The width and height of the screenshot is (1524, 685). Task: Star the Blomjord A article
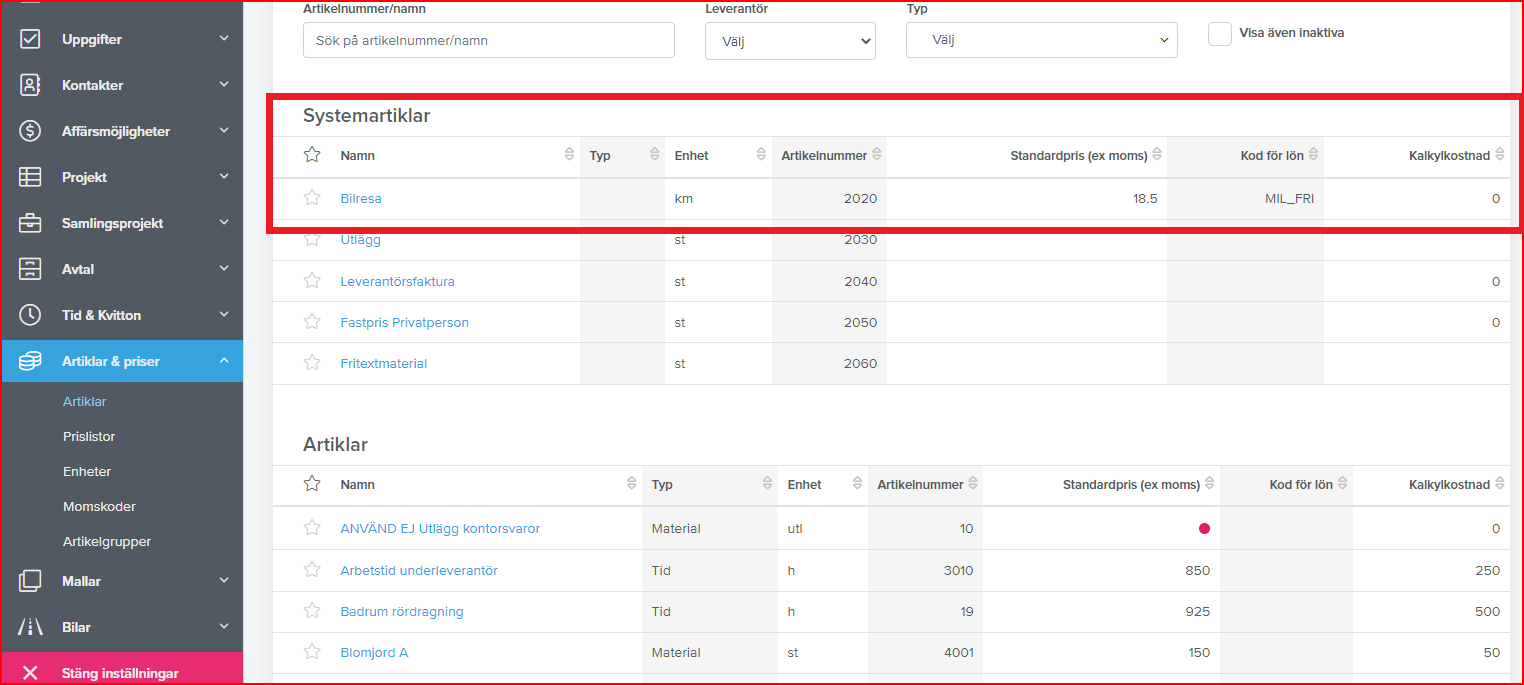click(x=312, y=652)
